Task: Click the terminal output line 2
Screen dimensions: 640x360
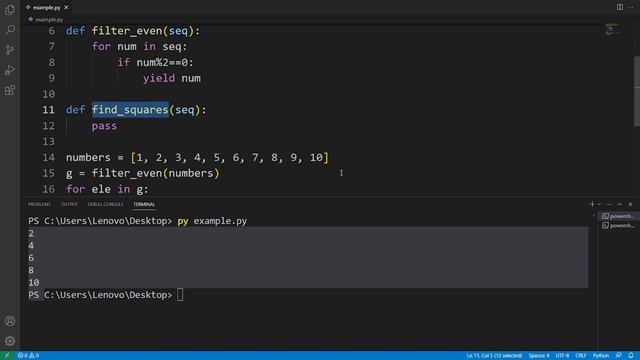Action: tap(31, 233)
